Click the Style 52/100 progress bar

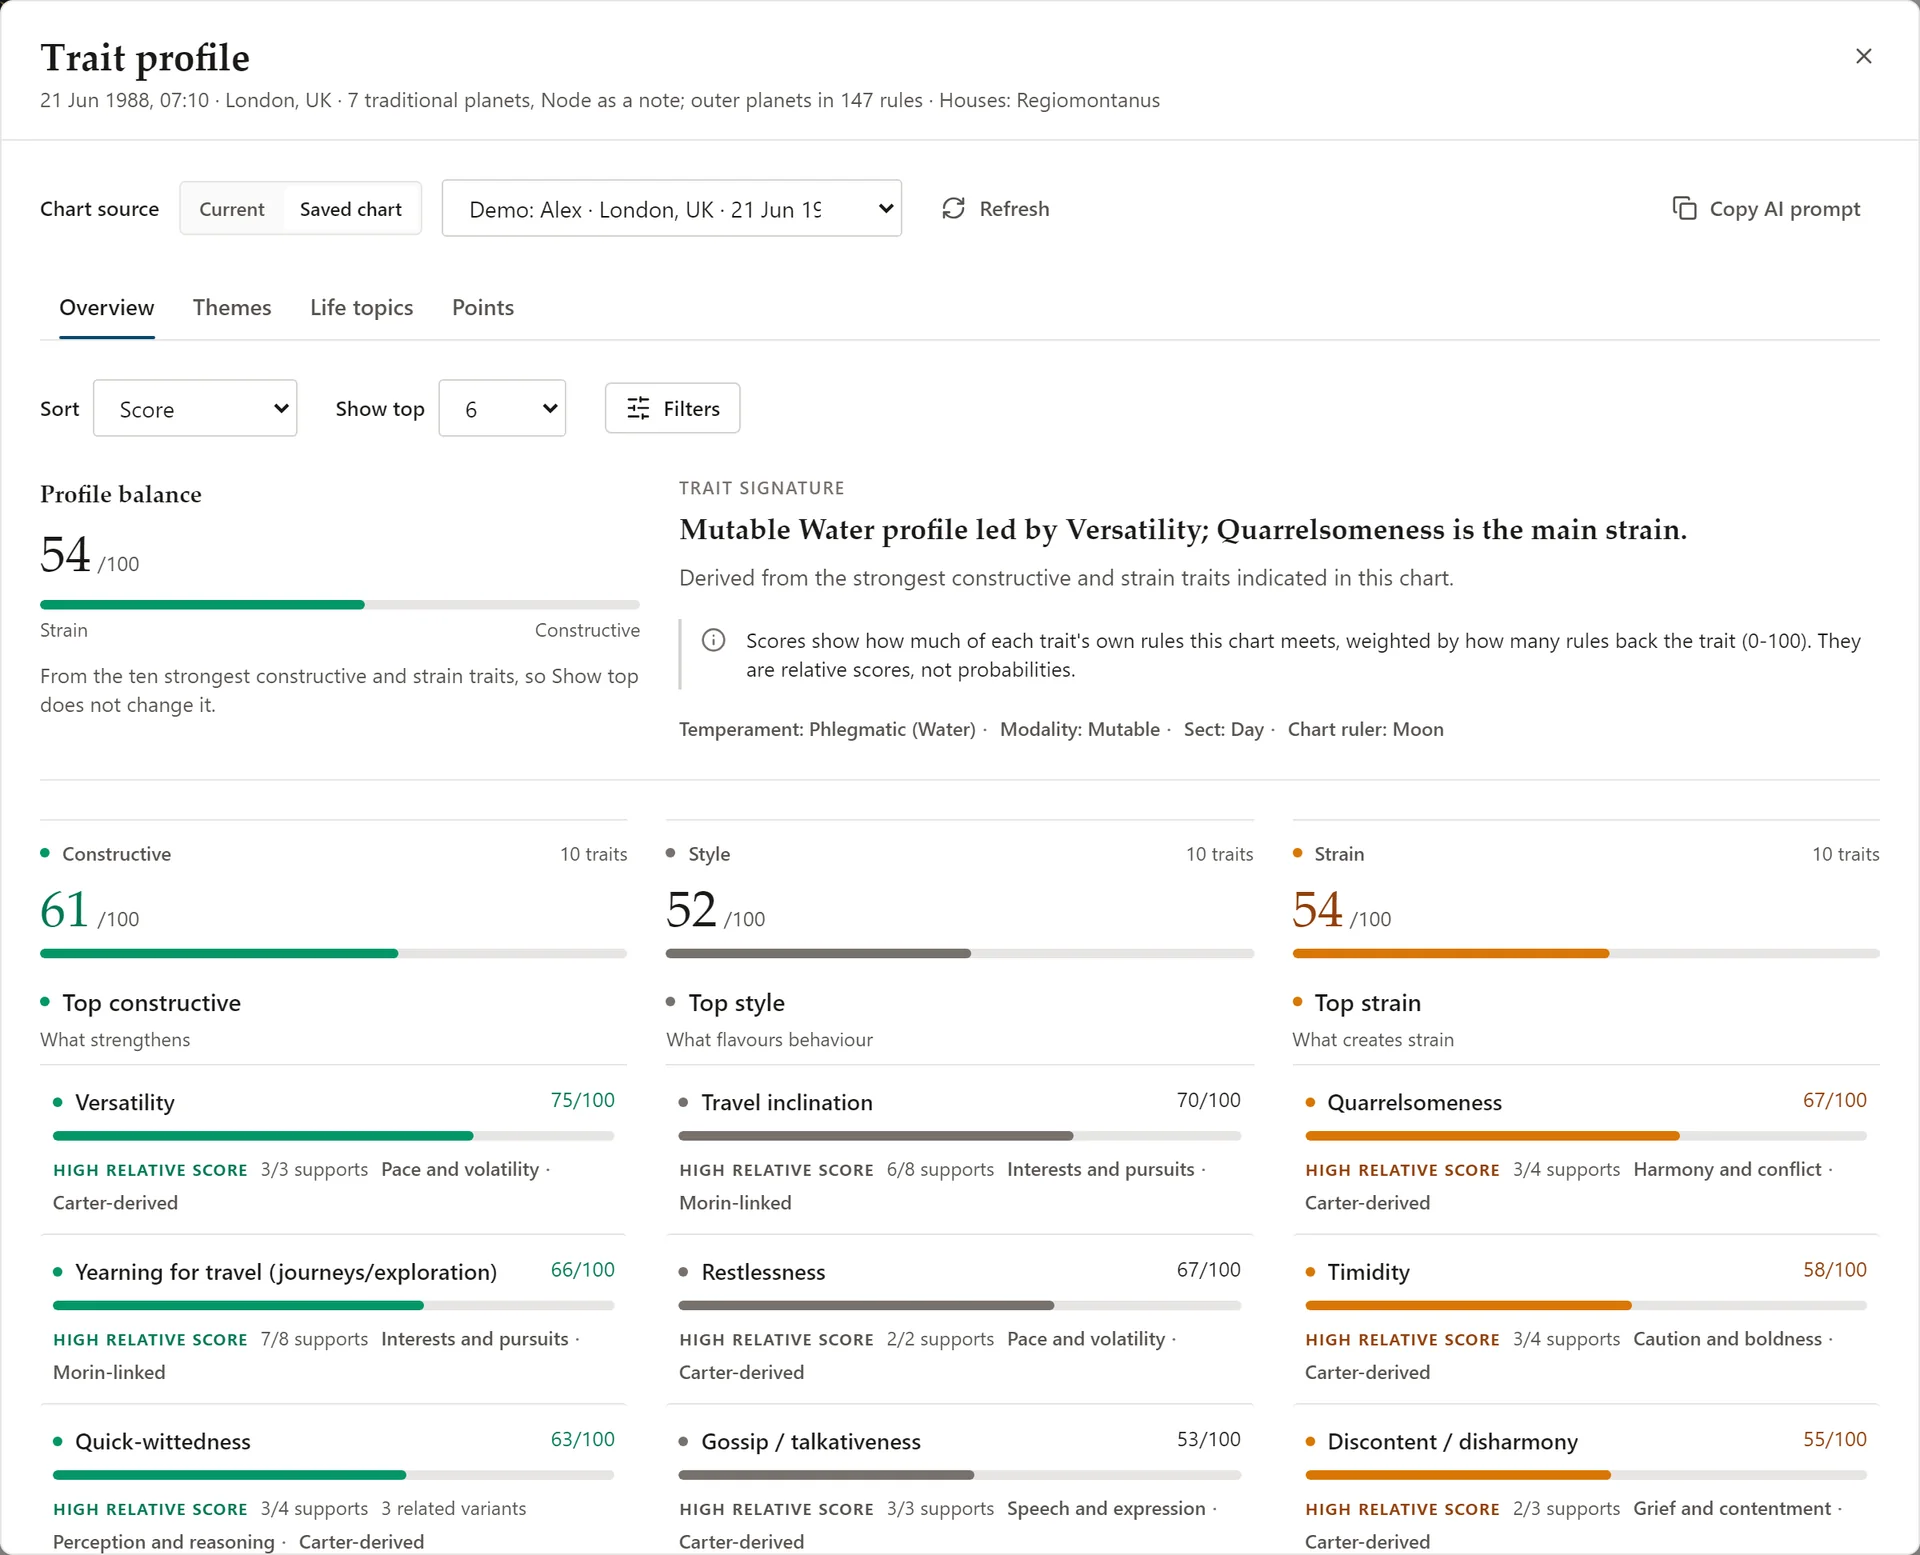pyautogui.click(x=960, y=954)
